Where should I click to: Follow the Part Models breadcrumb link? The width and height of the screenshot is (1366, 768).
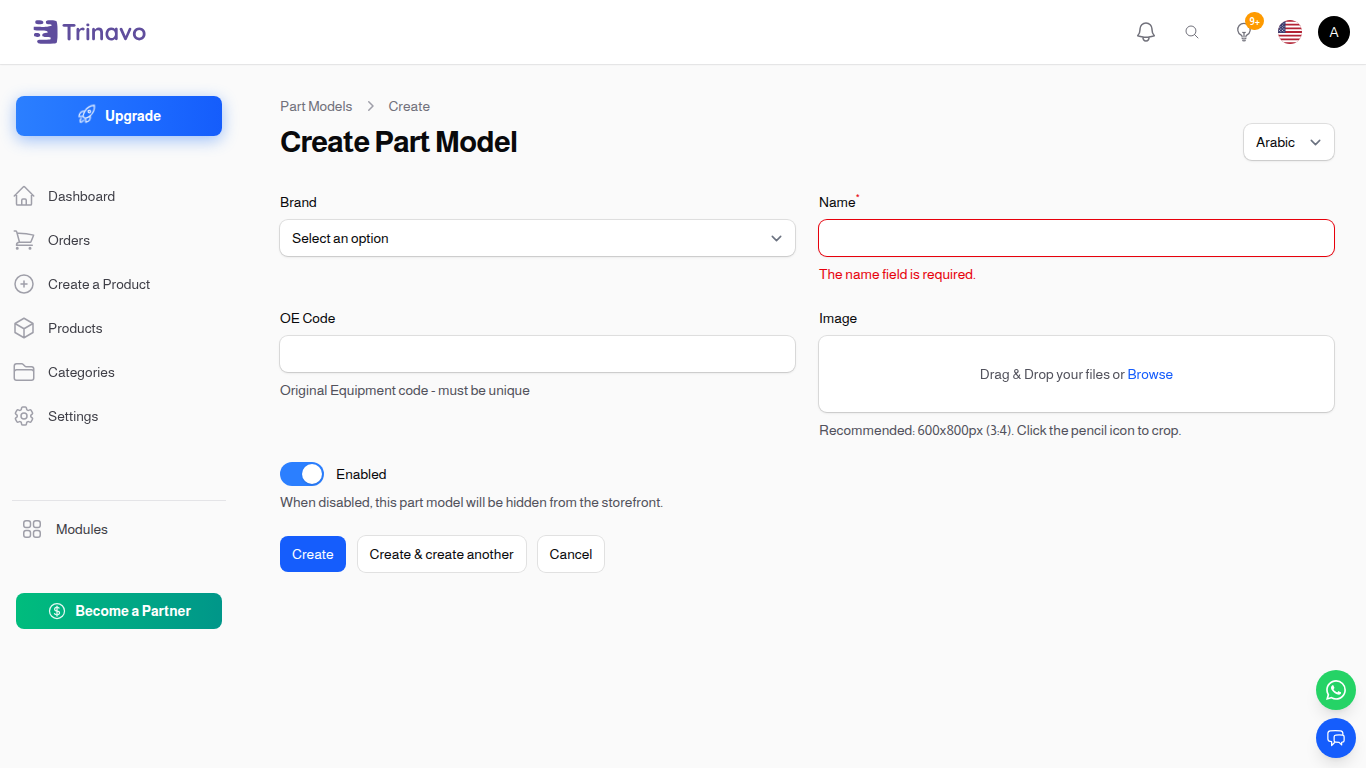click(316, 106)
